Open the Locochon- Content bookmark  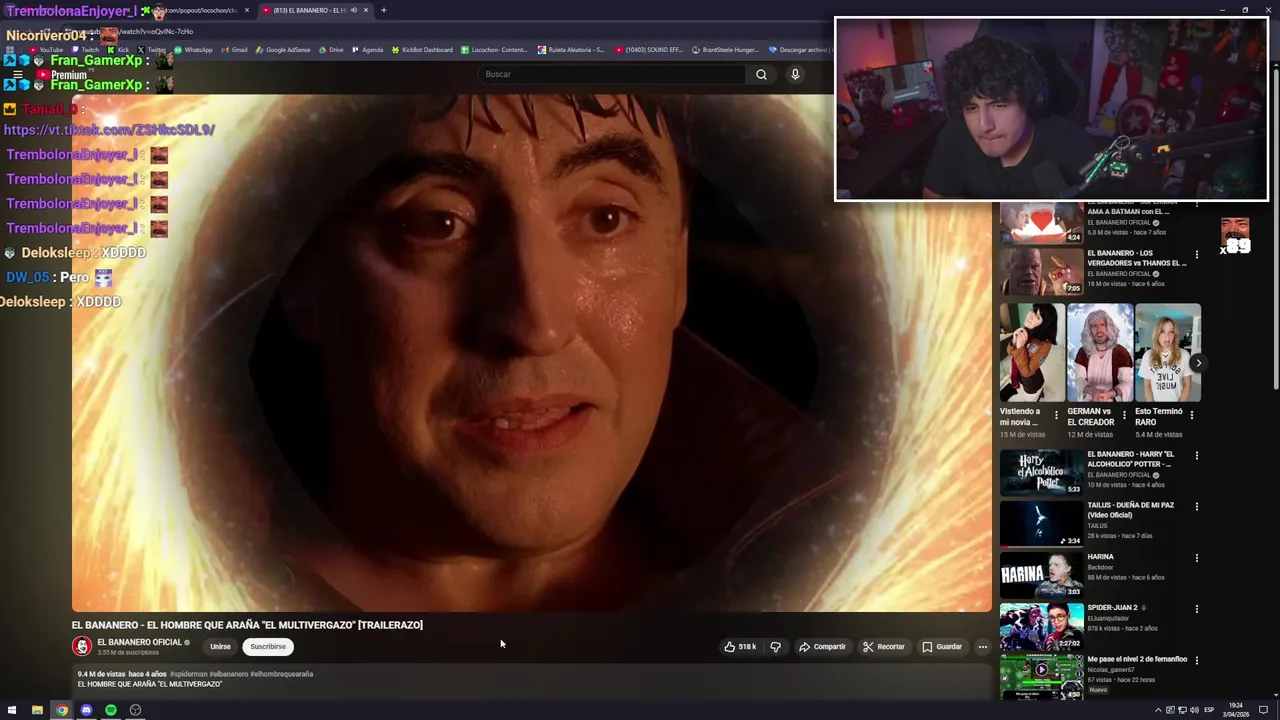[494, 50]
